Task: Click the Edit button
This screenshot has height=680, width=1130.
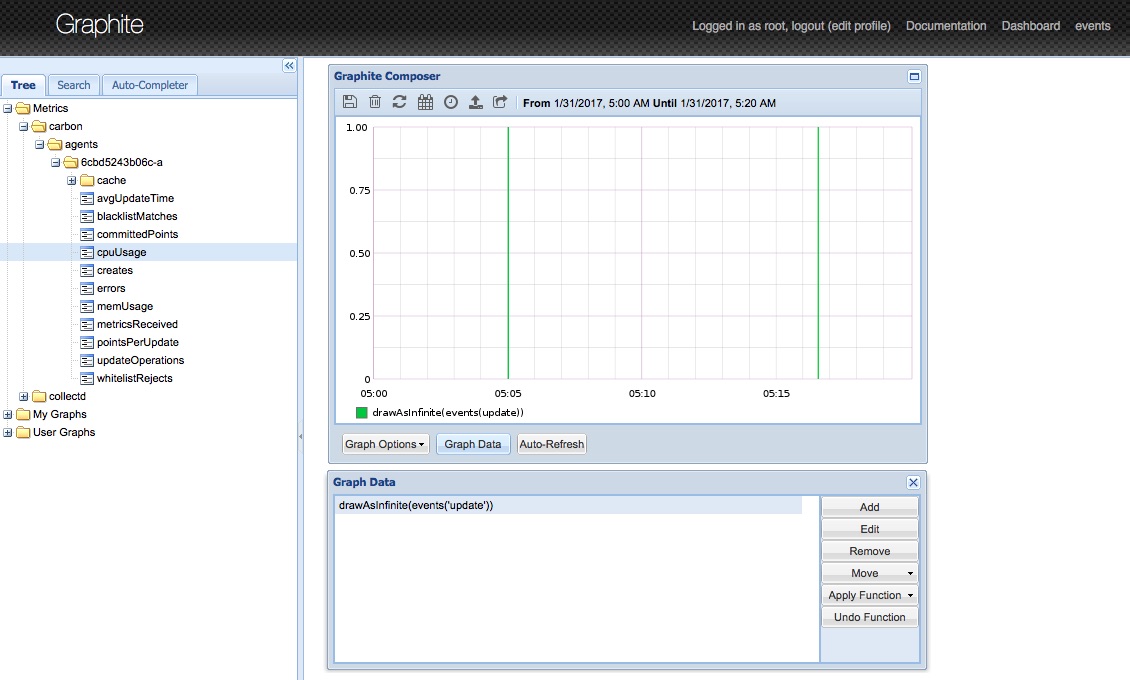Action: 870,529
